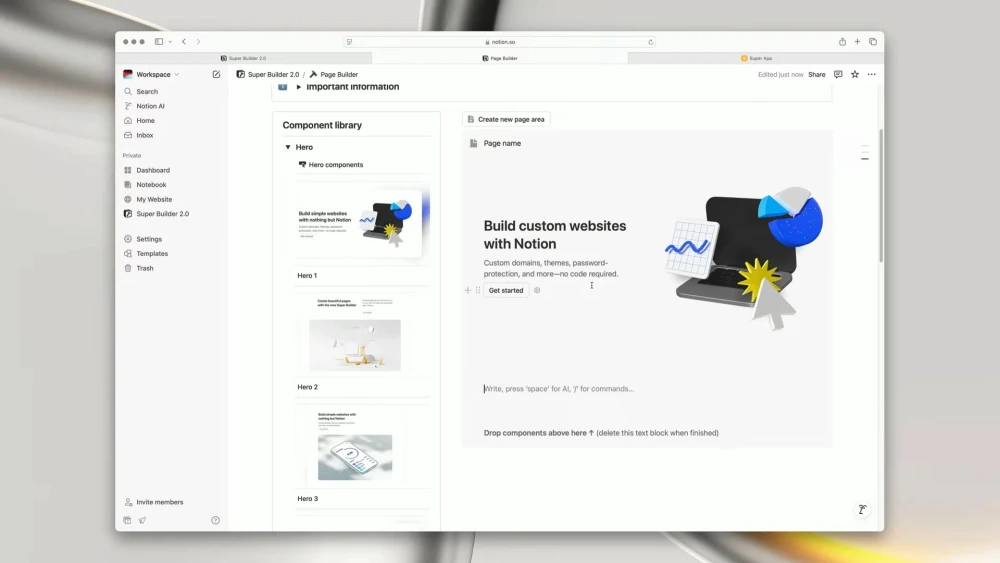Viewport: 1000px width, 563px height.
Task: Click the six-dot block drag handle
Action: 478,291
